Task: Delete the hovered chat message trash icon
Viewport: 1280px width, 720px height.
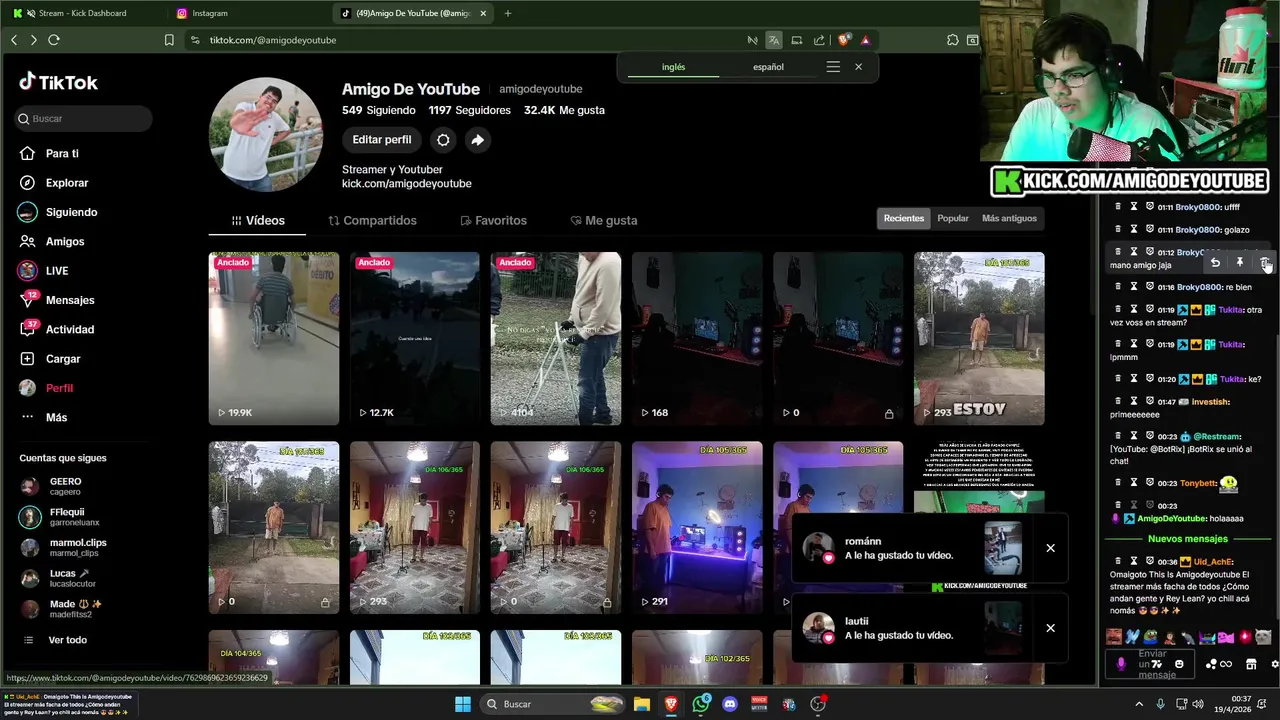Action: pyautogui.click(x=1264, y=263)
